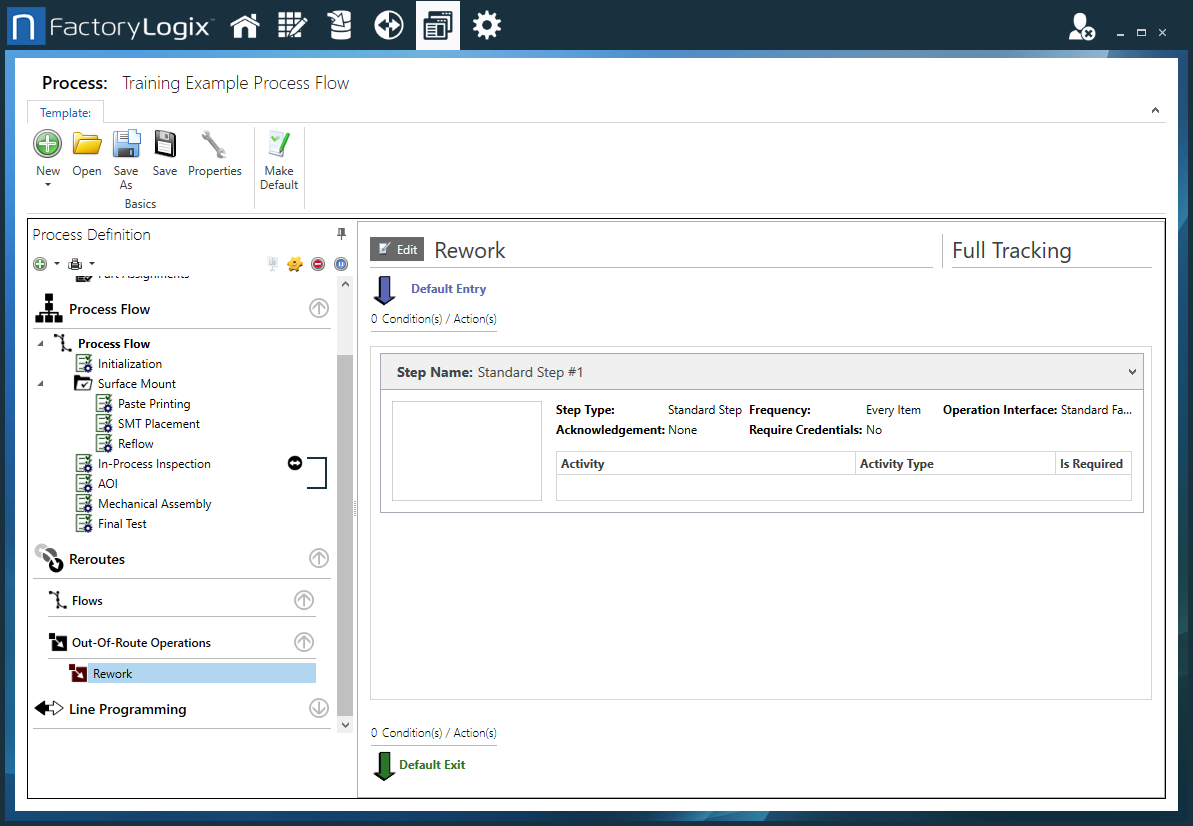The image size is (1193, 826).
Task: Collapse the Reroutes section
Action: point(319,558)
